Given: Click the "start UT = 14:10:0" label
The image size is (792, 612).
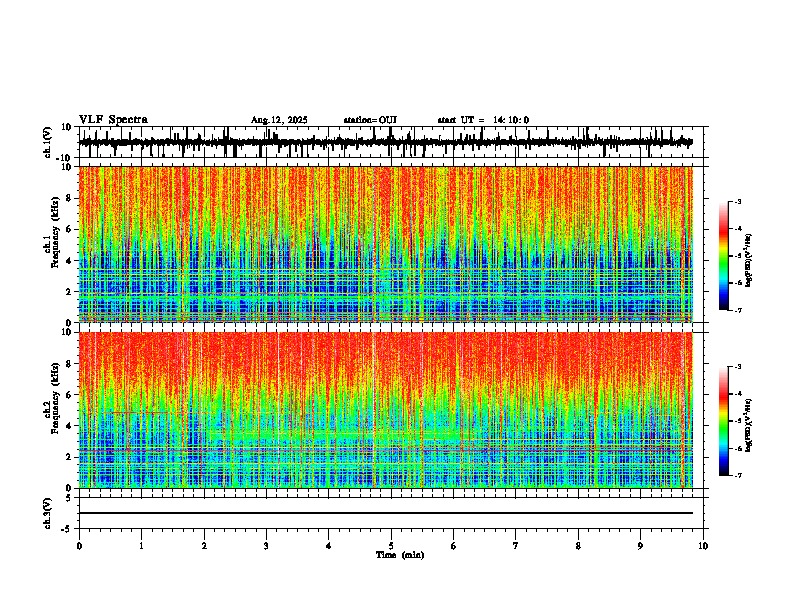Looking at the screenshot, I should coord(483,120).
